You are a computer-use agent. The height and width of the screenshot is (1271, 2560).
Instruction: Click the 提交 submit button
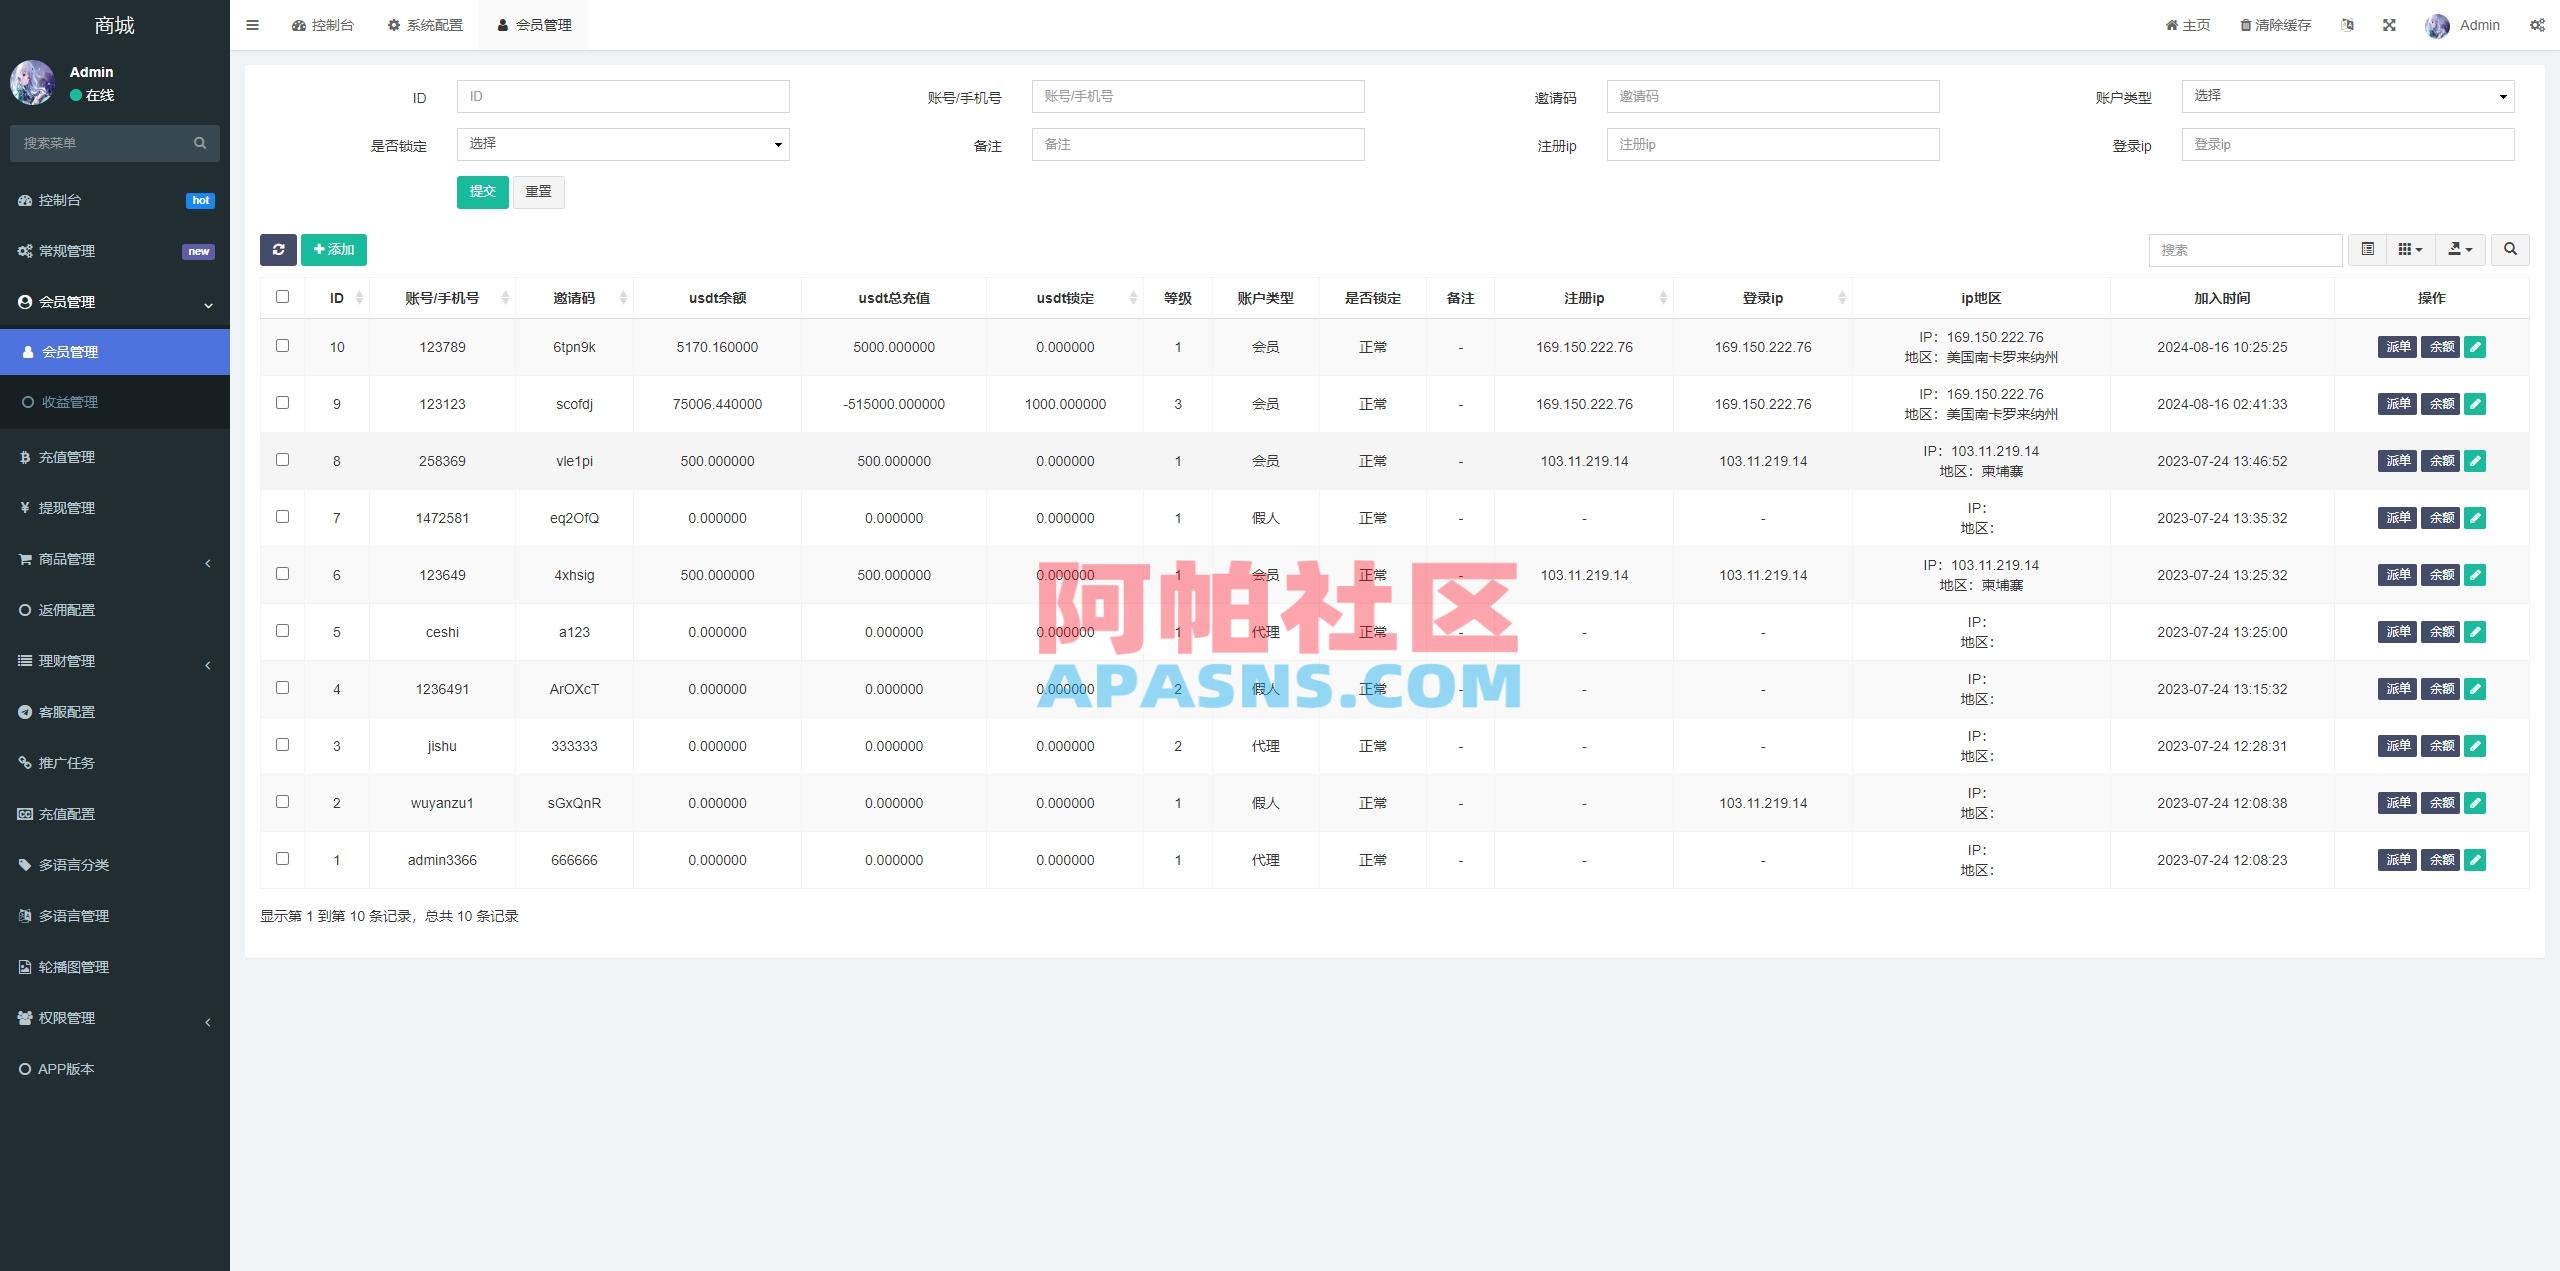click(482, 191)
